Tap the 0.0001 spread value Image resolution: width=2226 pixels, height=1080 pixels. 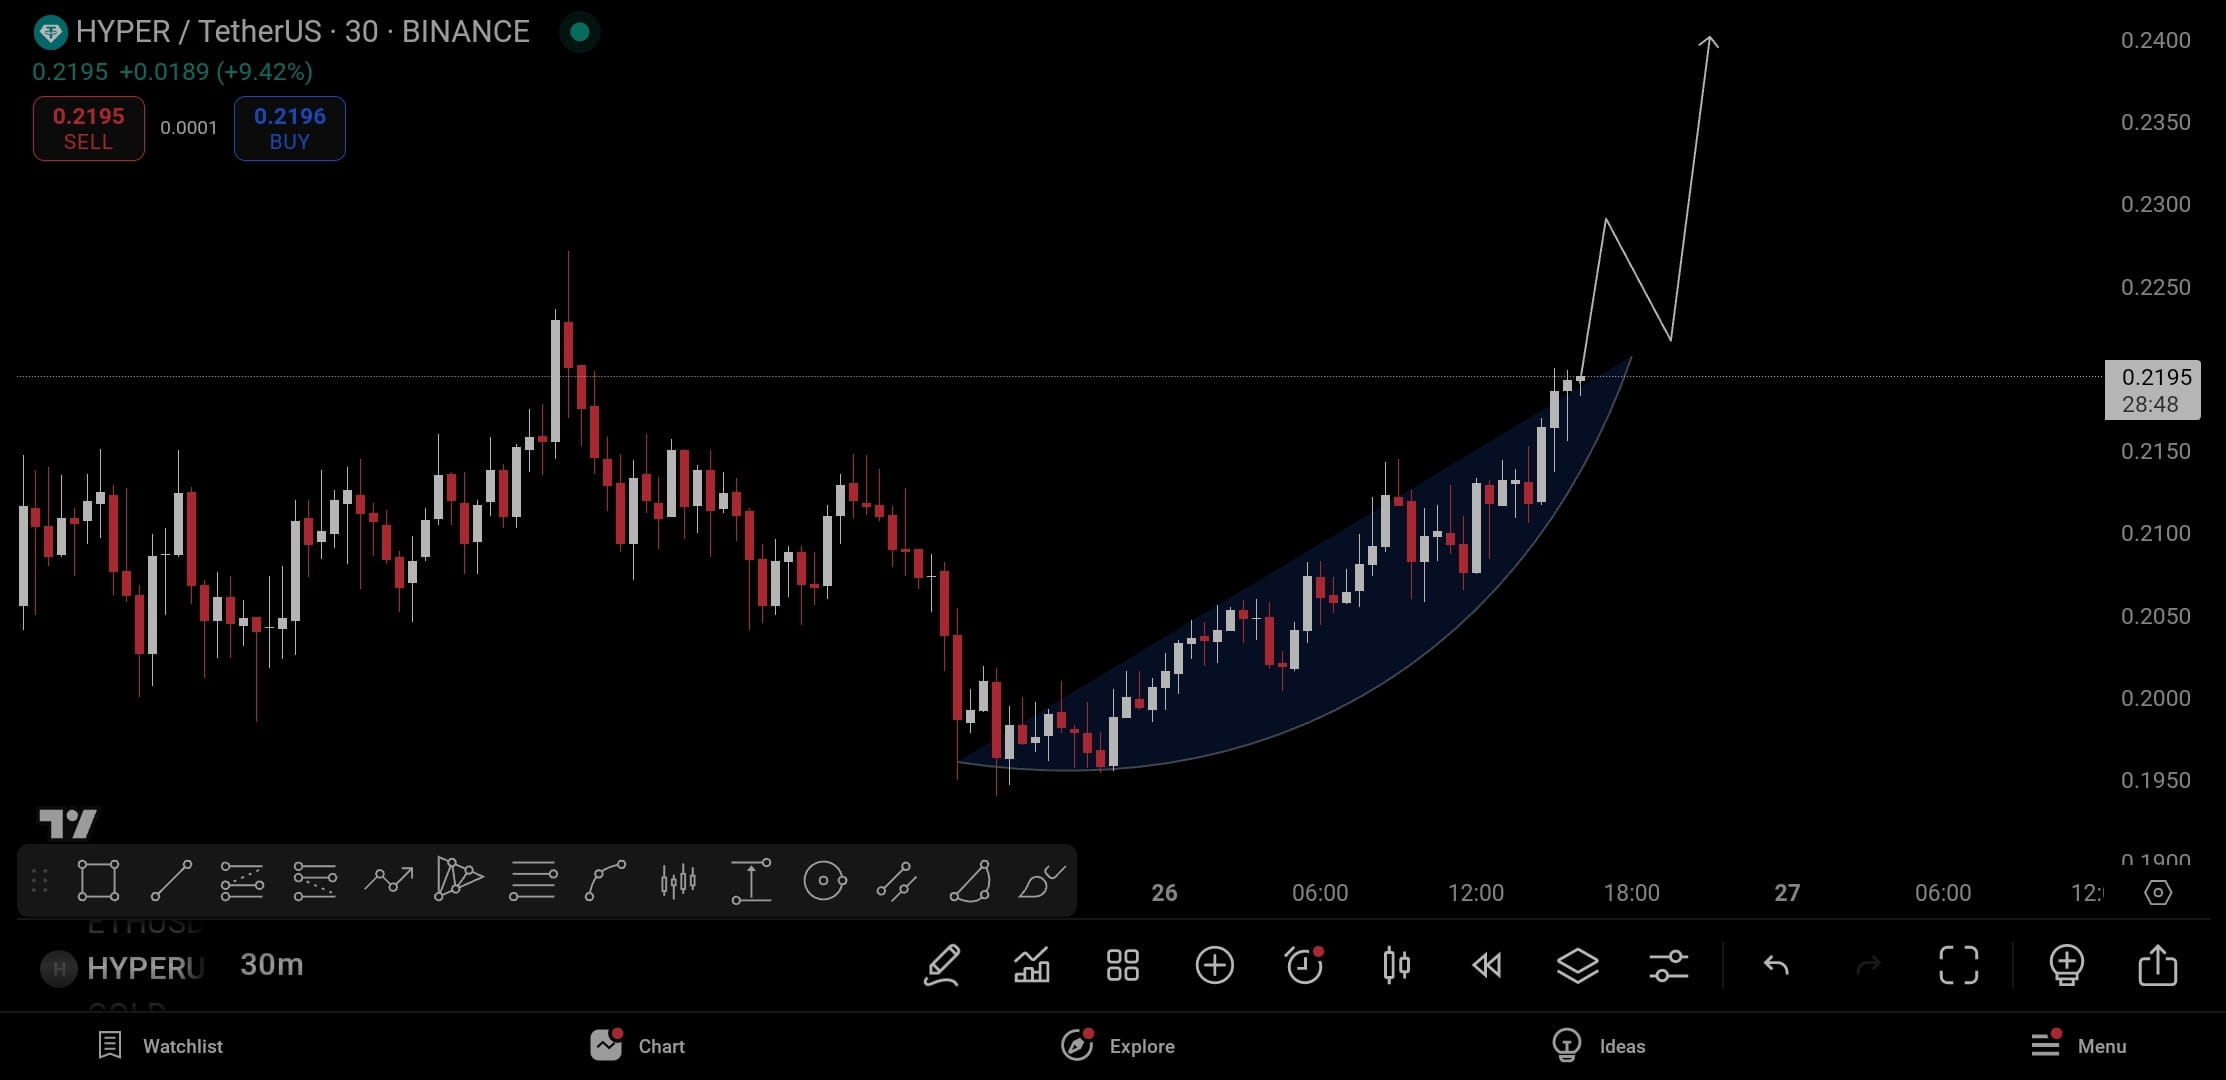[189, 128]
